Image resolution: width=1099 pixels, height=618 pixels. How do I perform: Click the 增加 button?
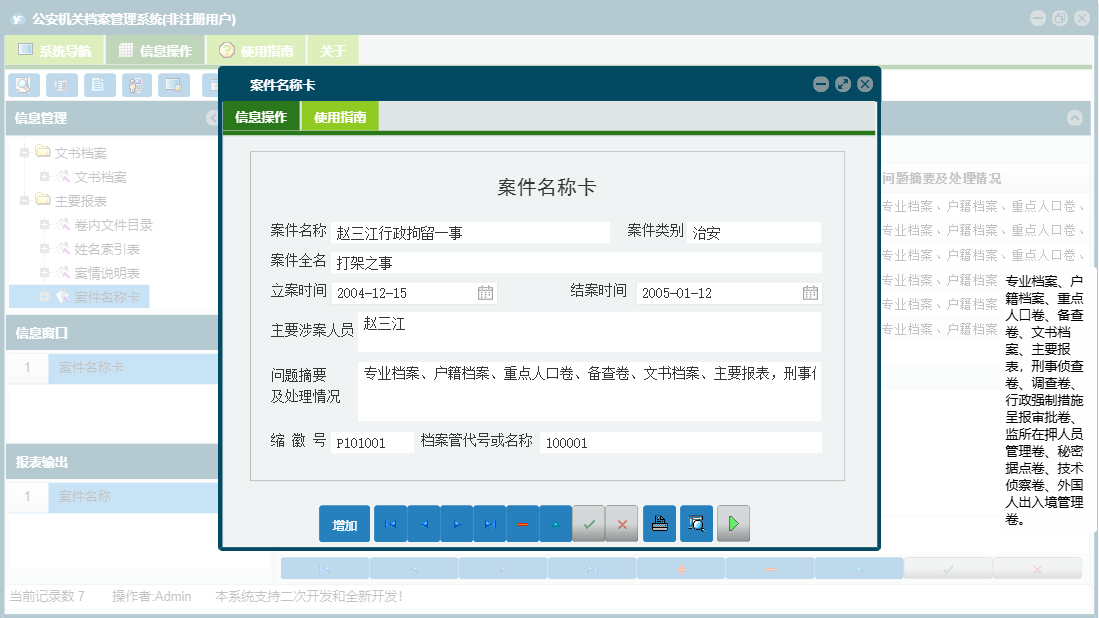coord(343,523)
